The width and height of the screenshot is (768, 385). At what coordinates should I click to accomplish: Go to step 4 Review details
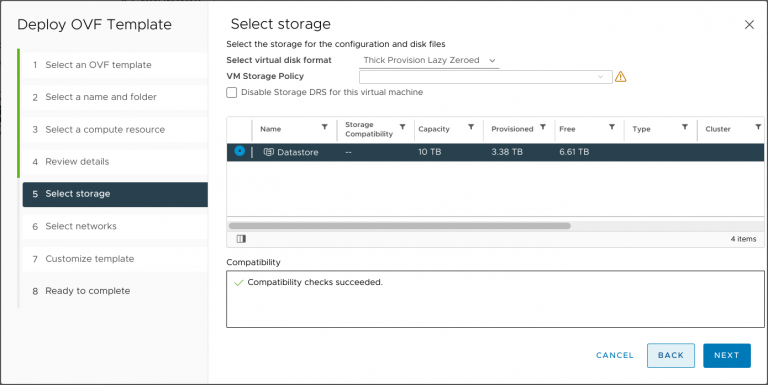pos(115,162)
